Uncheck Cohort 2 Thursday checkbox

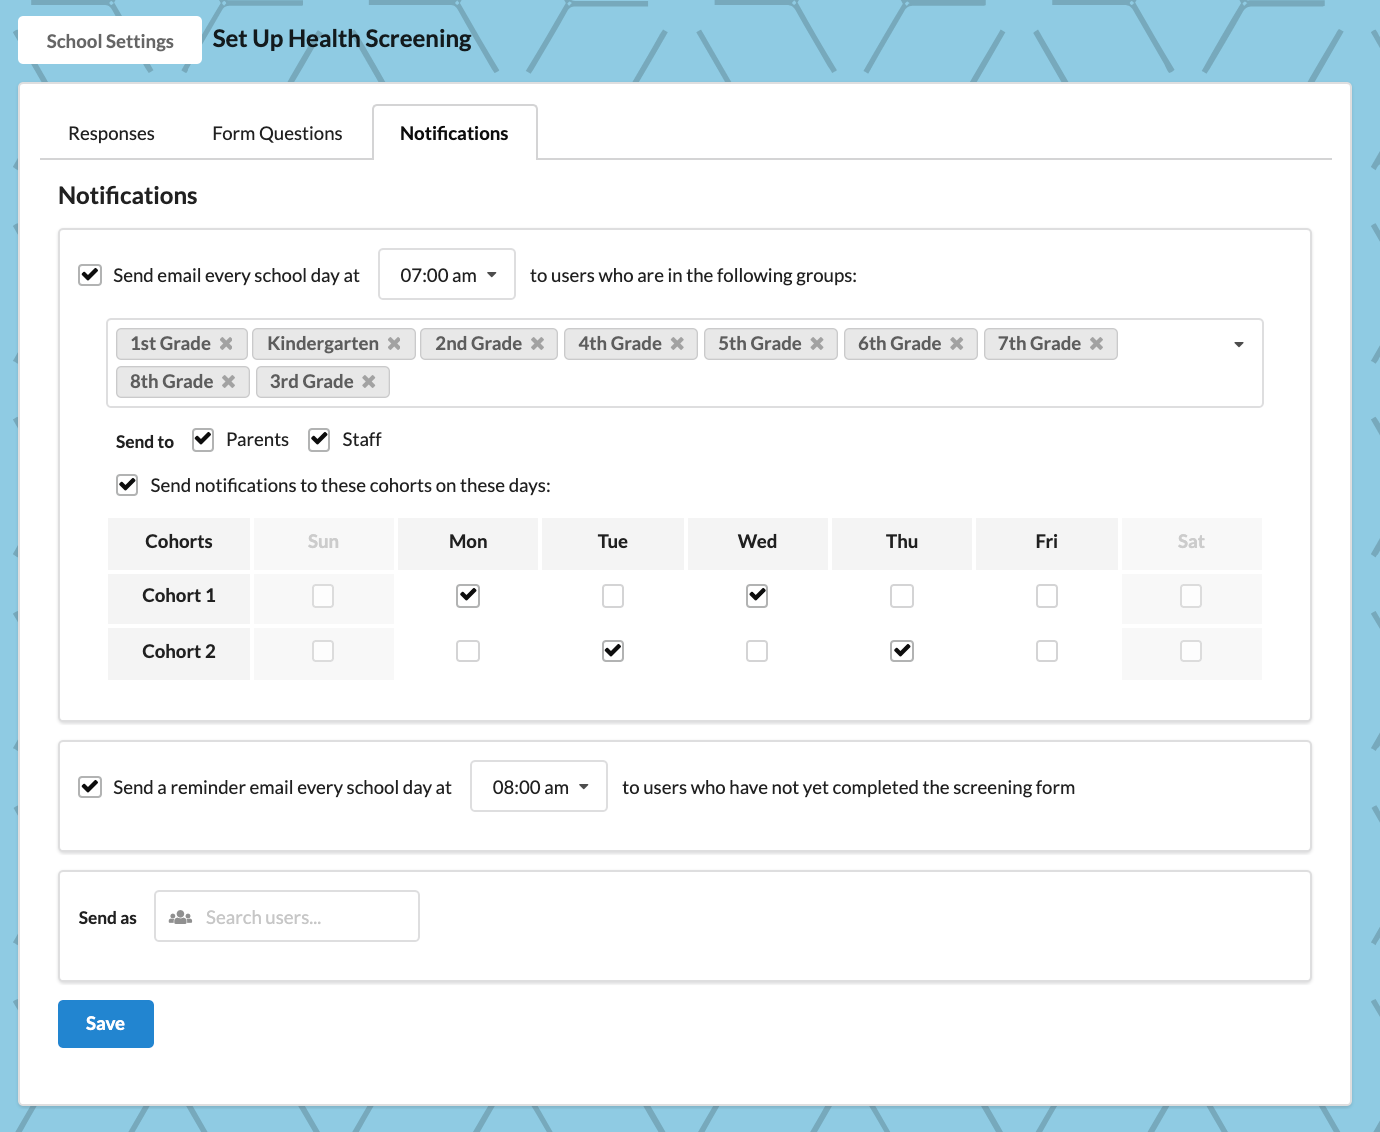[902, 651]
